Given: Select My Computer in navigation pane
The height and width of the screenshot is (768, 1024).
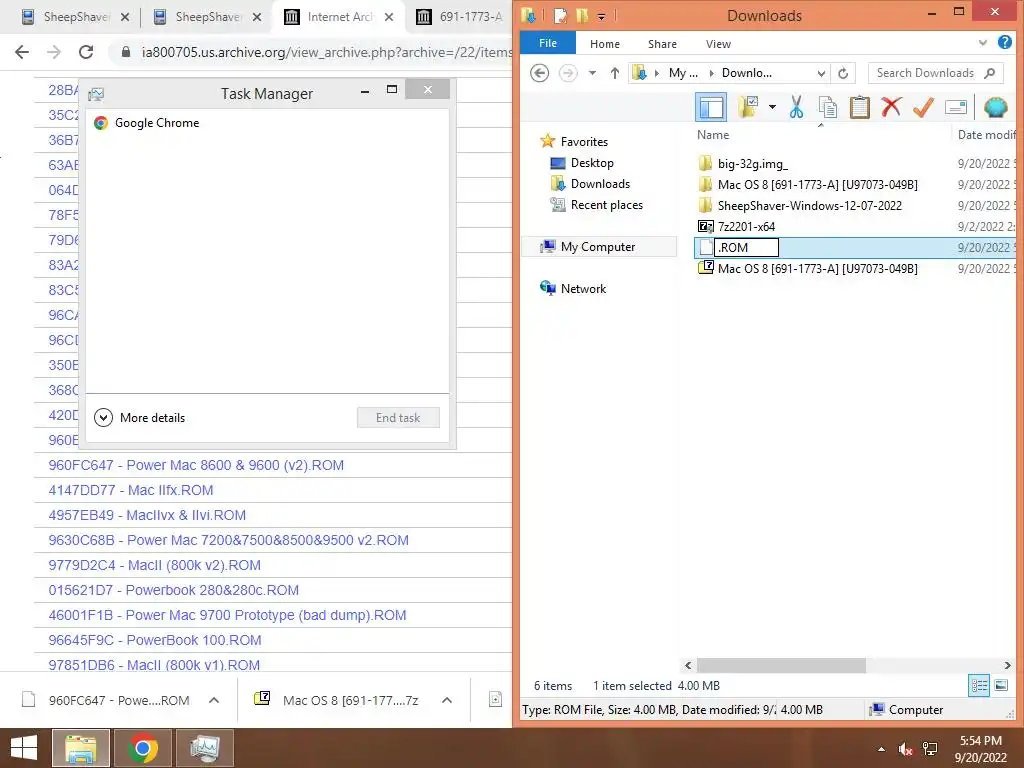Looking at the screenshot, I should [x=598, y=247].
